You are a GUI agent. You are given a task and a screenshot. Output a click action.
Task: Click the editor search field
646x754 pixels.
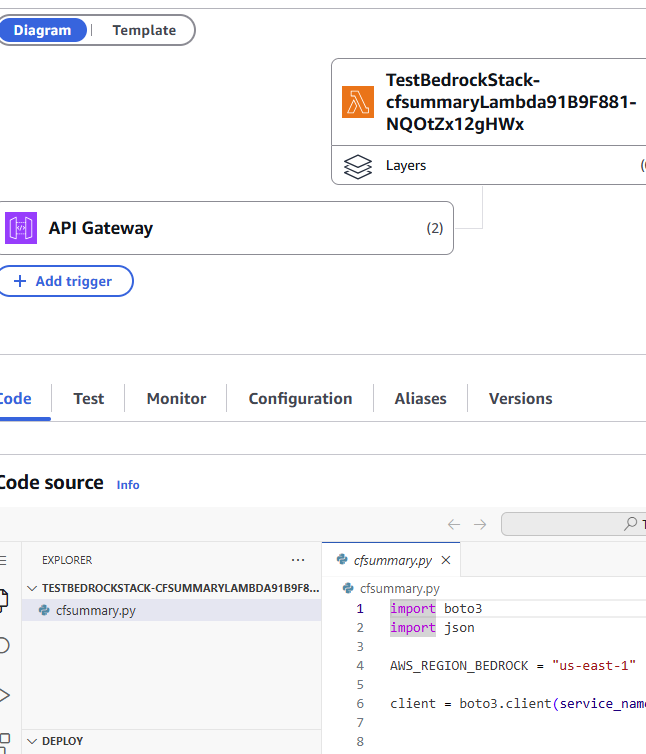573,524
